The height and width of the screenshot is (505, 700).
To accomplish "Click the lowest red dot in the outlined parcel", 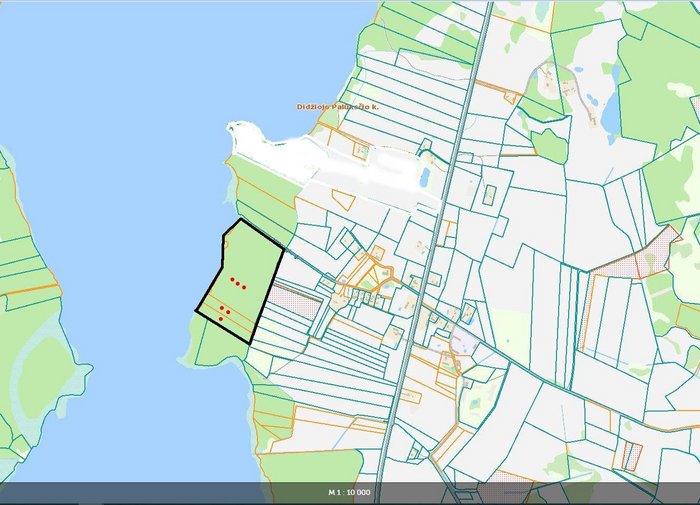I will (x=221, y=319).
